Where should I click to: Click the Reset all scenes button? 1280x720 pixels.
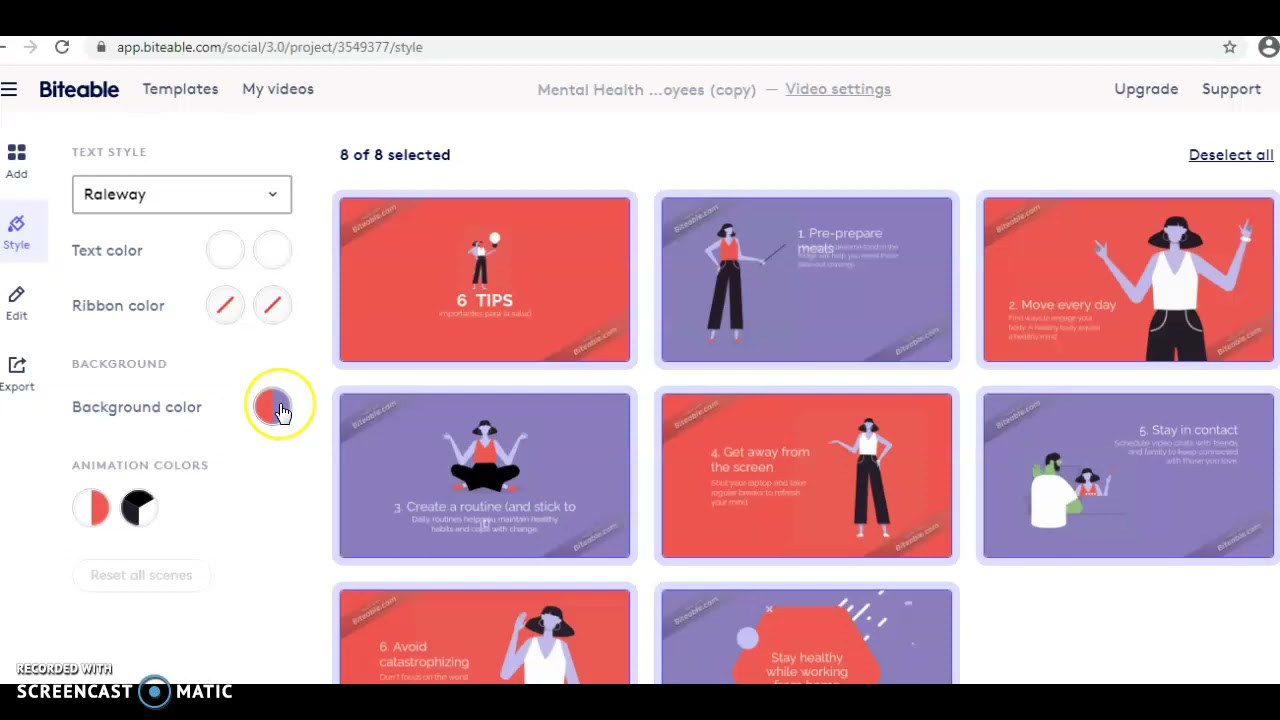coord(141,575)
